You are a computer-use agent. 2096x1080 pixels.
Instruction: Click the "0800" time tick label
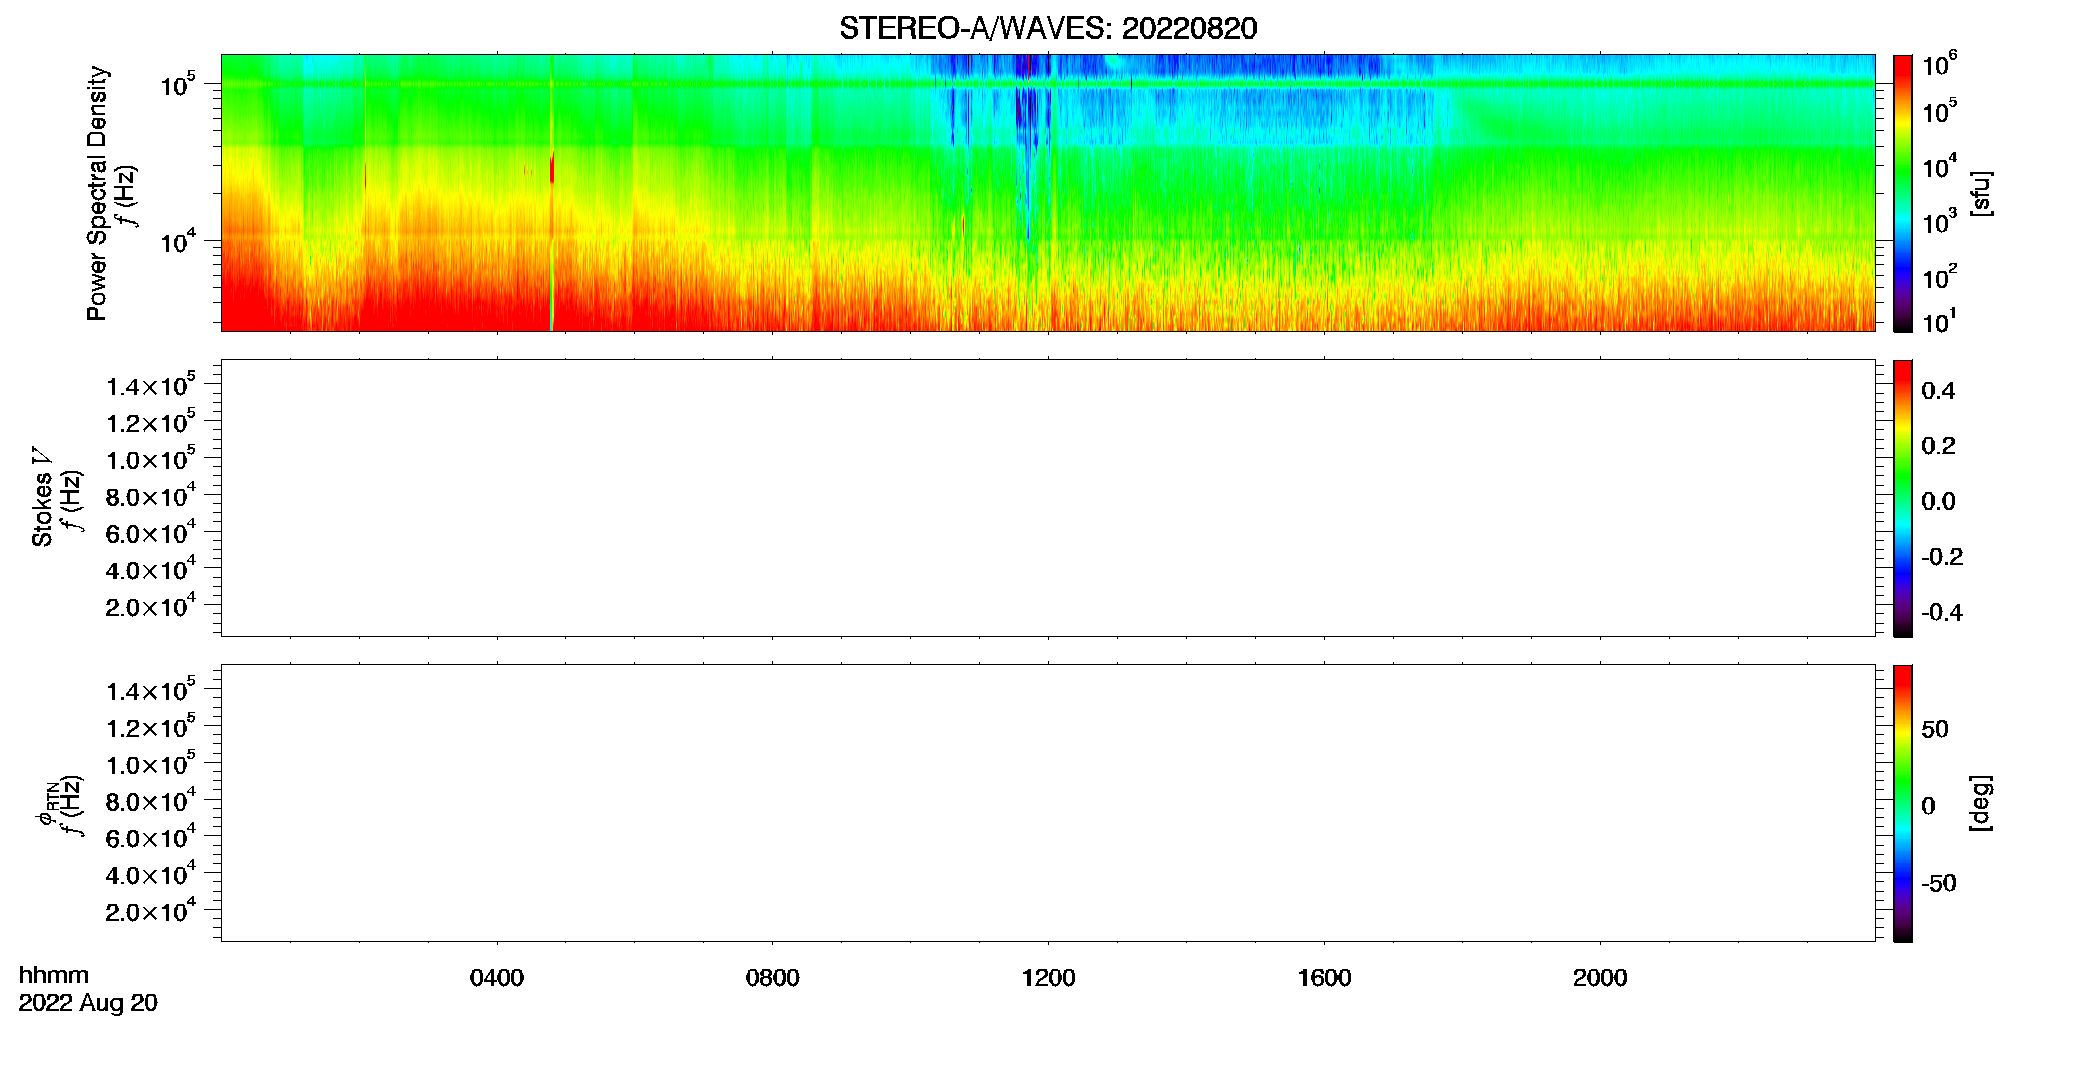(773, 978)
